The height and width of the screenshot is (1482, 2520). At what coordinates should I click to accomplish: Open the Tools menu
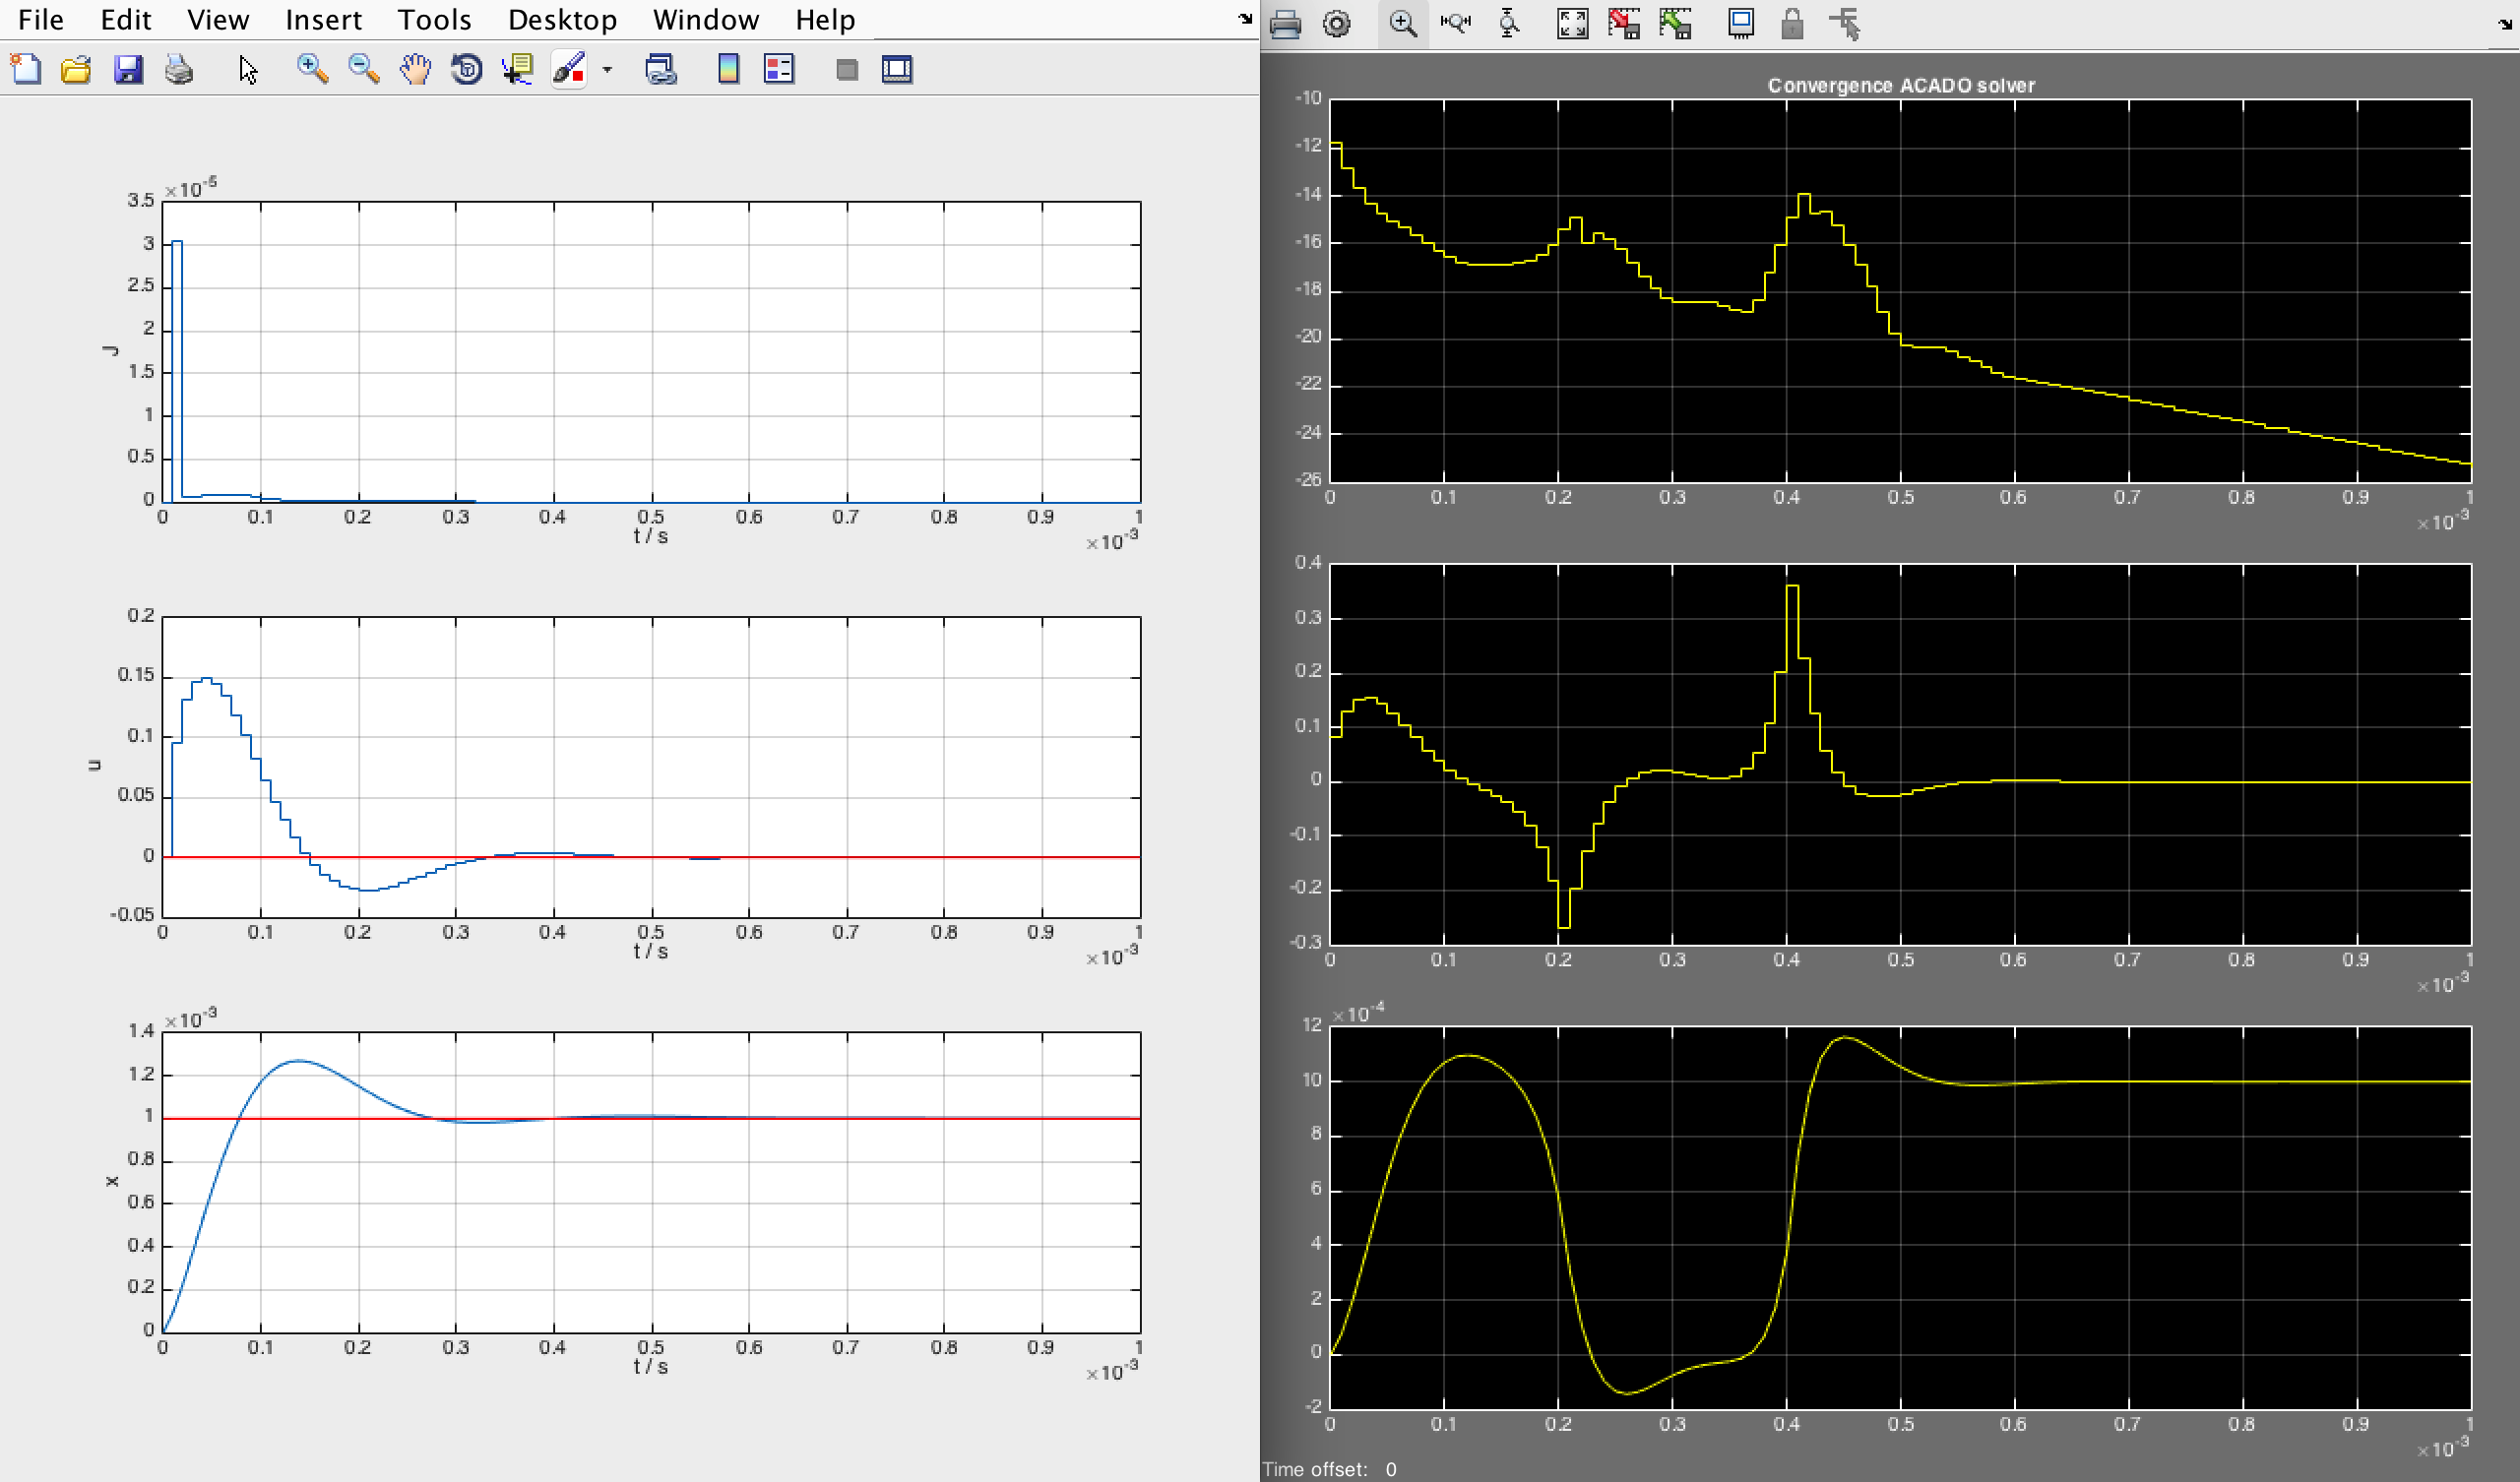(x=434, y=19)
